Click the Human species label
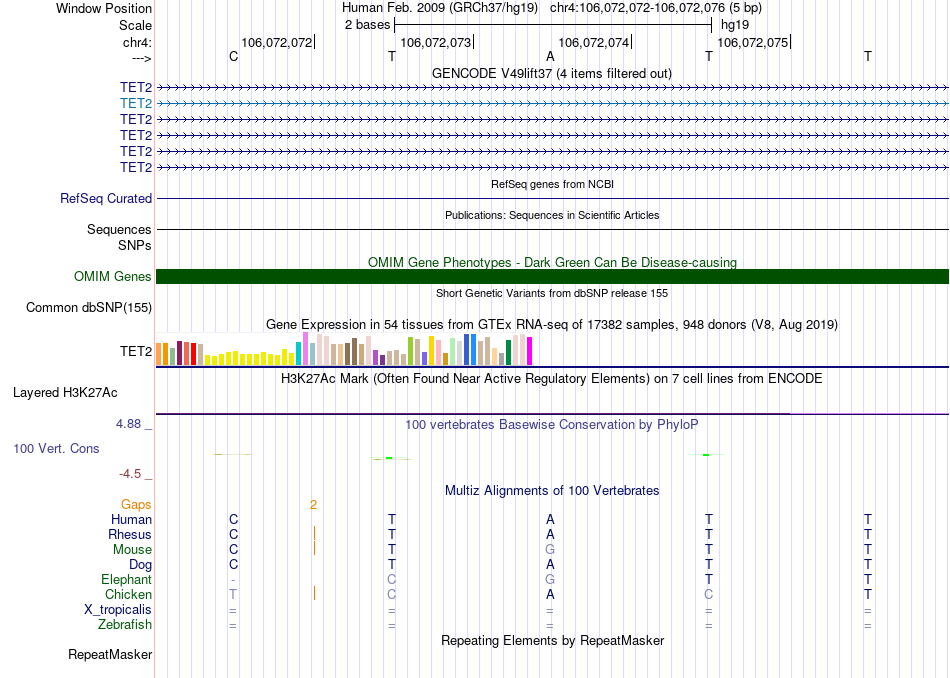Viewport: 950px width, 678px height. coord(131,519)
